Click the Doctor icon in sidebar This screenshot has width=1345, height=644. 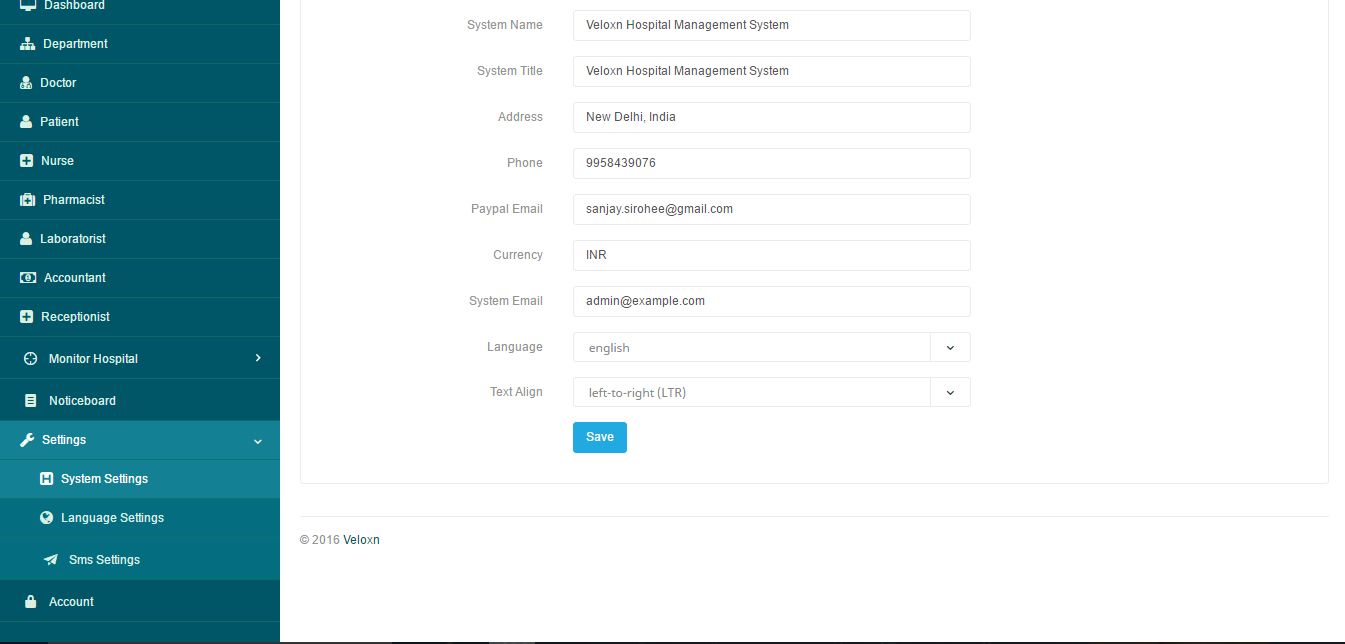(x=27, y=83)
